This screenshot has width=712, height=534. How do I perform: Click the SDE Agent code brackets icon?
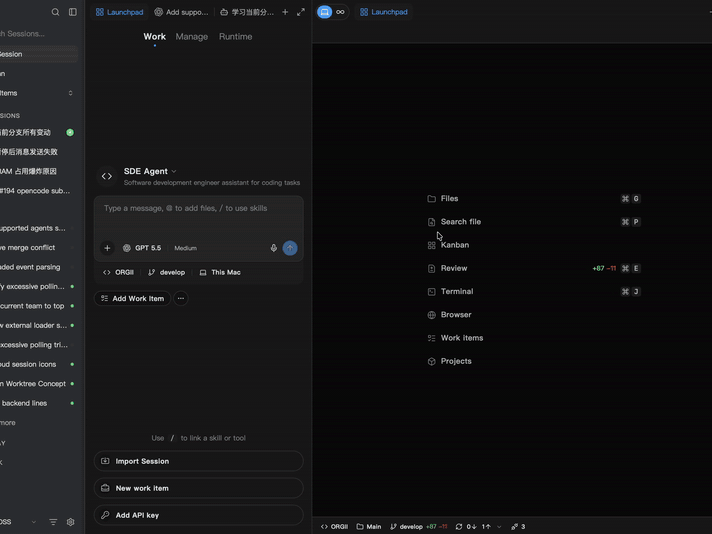pyautogui.click(x=107, y=176)
